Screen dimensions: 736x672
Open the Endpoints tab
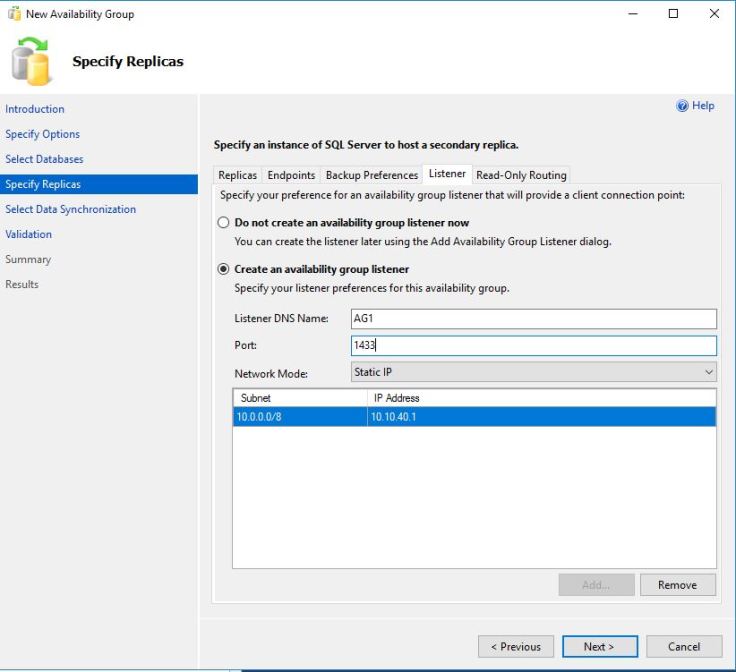pyautogui.click(x=291, y=175)
